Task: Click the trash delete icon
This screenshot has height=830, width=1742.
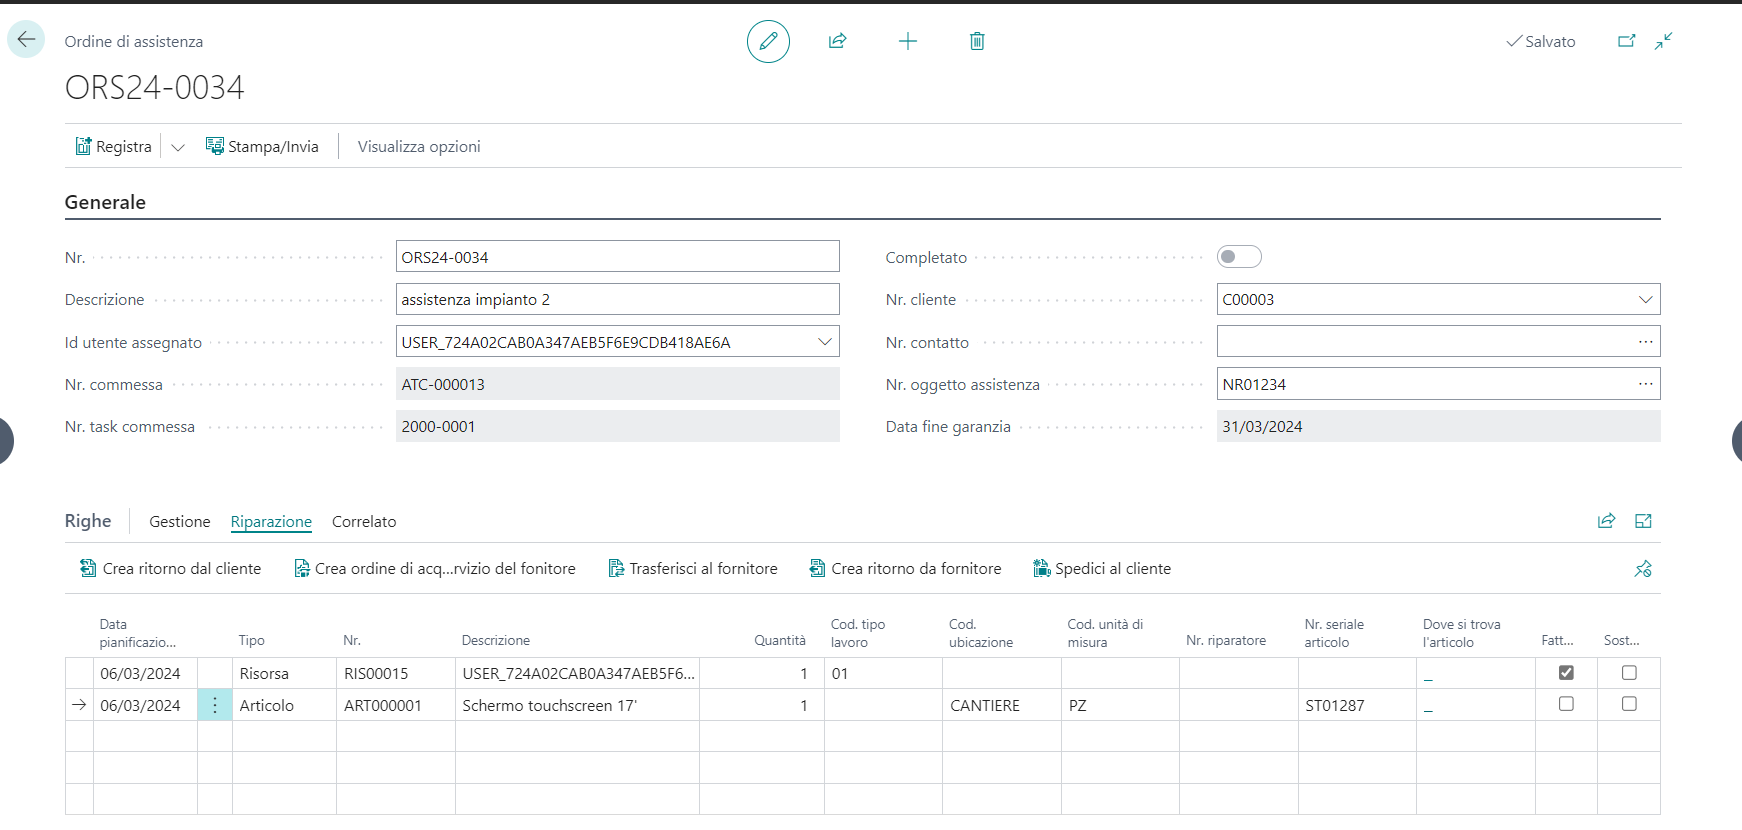Action: click(x=977, y=41)
